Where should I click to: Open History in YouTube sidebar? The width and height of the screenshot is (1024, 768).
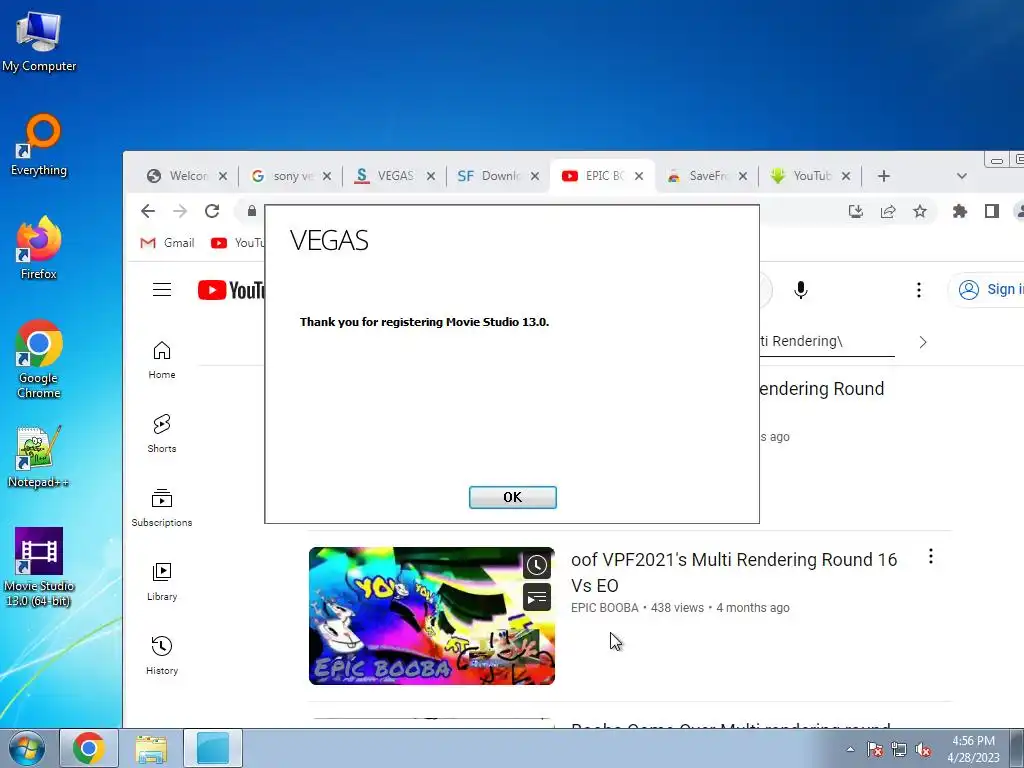[162, 656]
